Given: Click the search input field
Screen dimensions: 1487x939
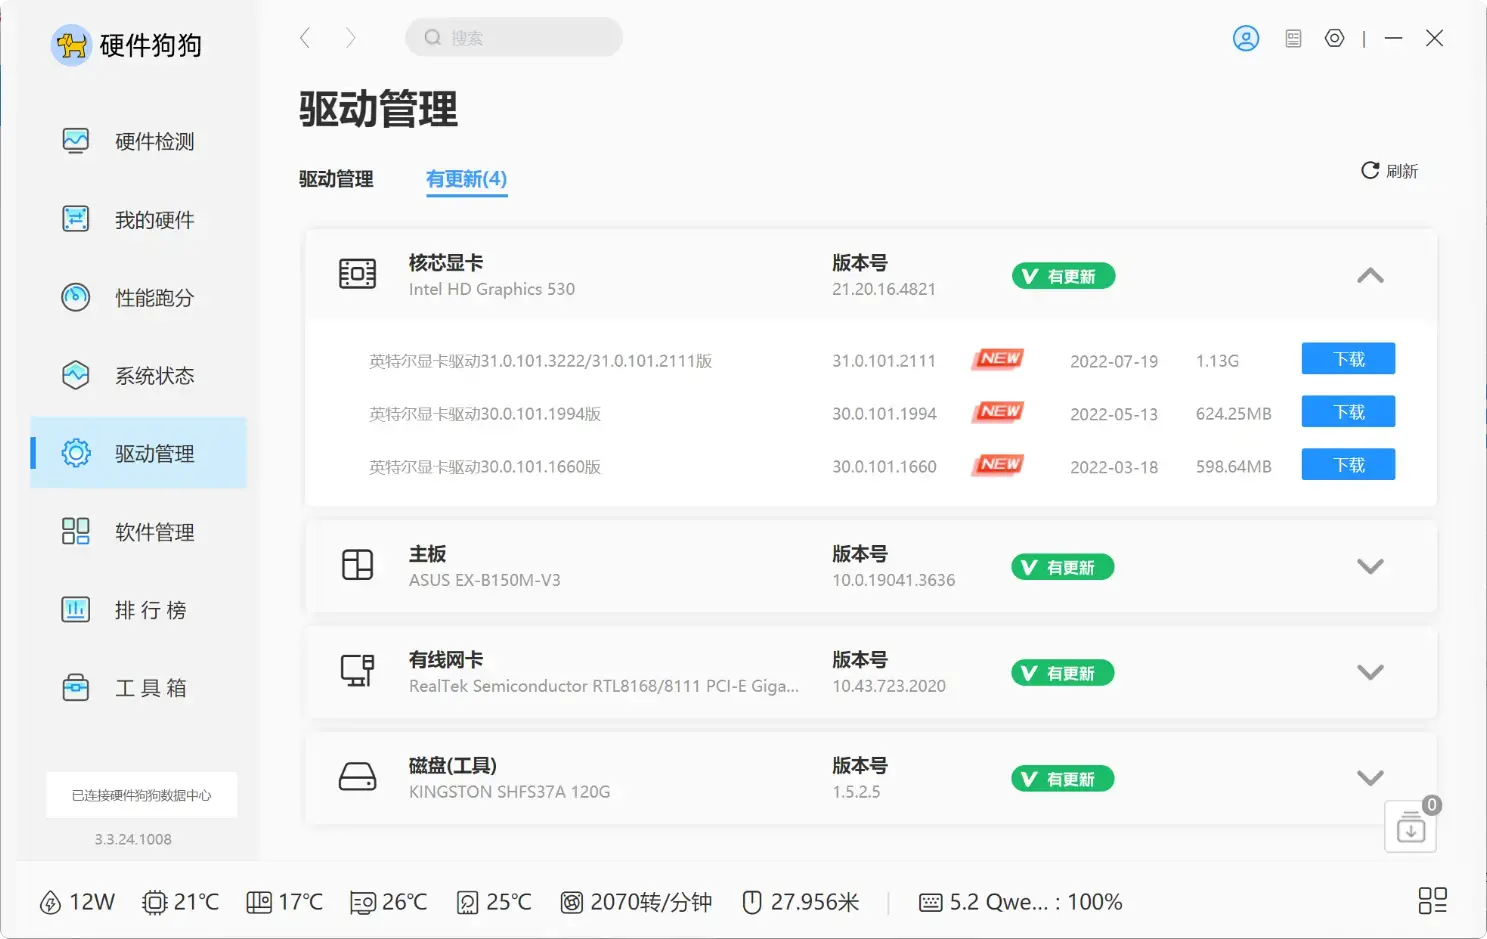Looking at the screenshot, I should (x=514, y=37).
